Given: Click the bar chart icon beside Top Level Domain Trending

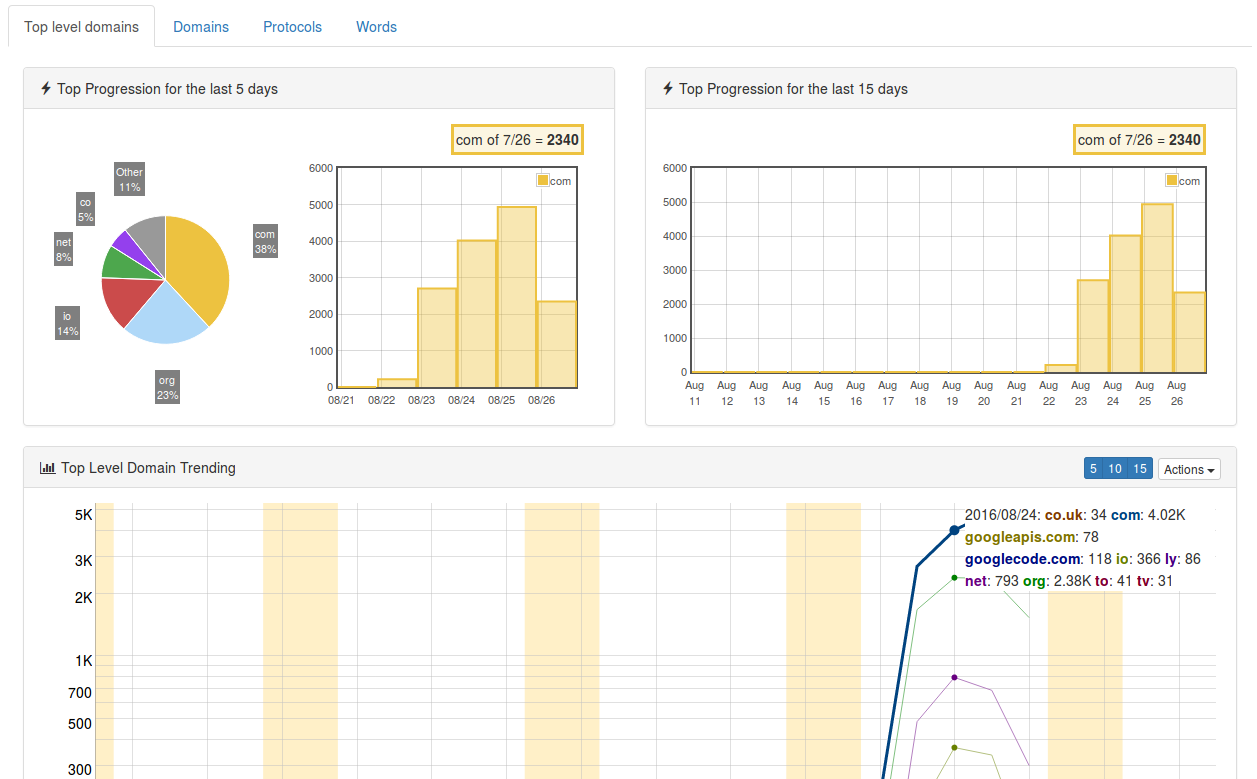Looking at the screenshot, I should click(x=47, y=468).
